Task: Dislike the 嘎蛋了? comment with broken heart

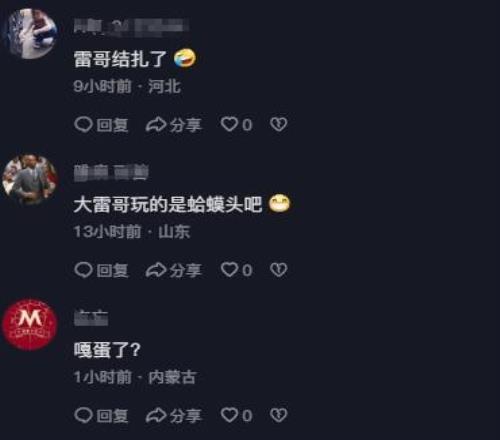Action: point(279,415)
